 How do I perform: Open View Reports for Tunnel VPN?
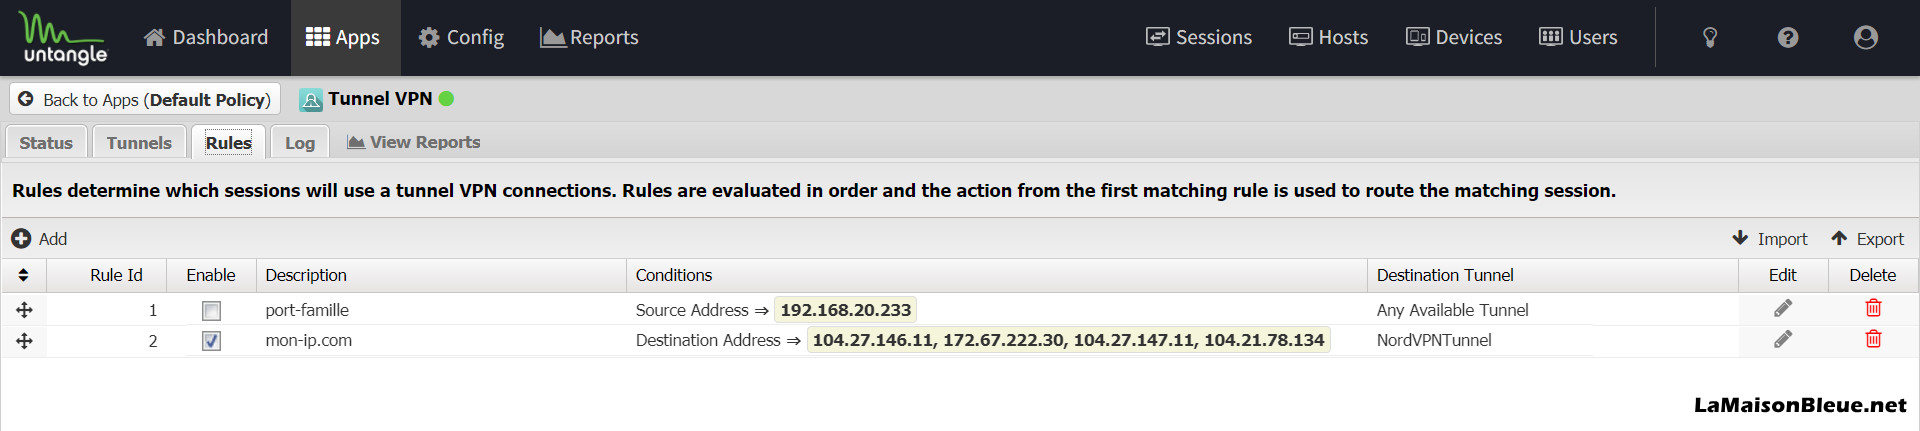[413, 142]
